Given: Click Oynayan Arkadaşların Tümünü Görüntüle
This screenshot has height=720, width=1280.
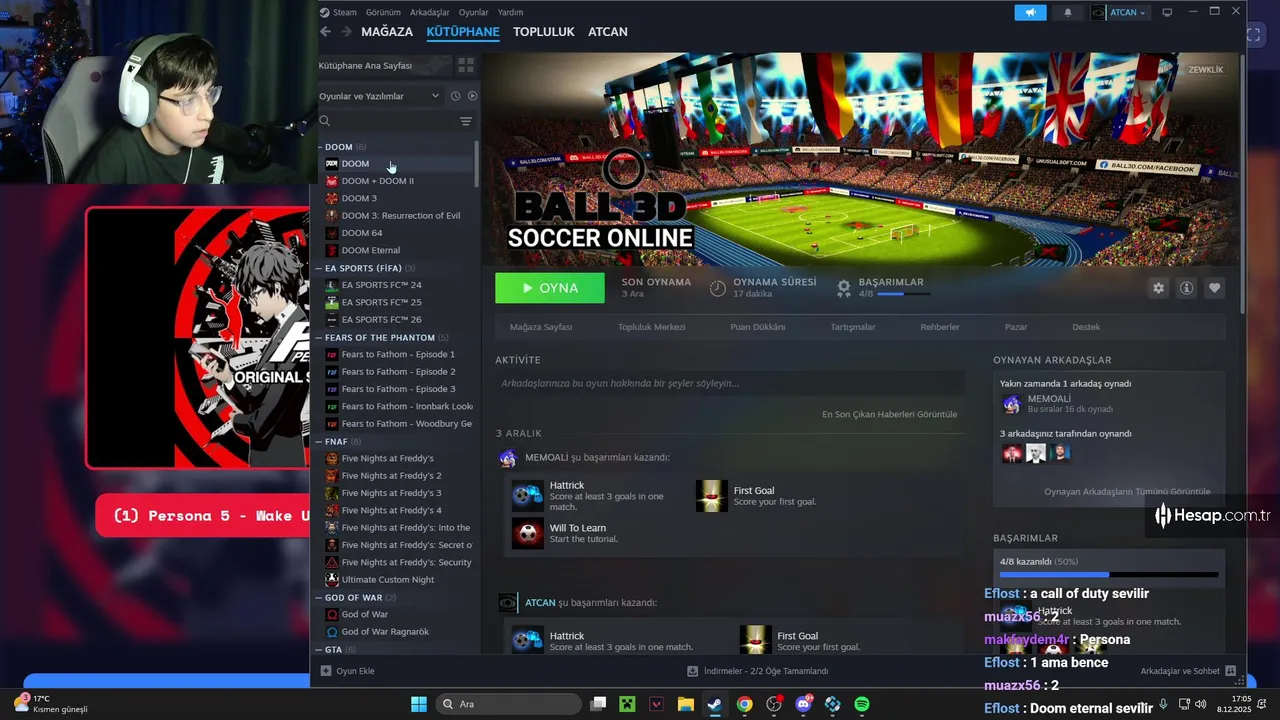Looking at the screenshot, I should click(1127, 491).
